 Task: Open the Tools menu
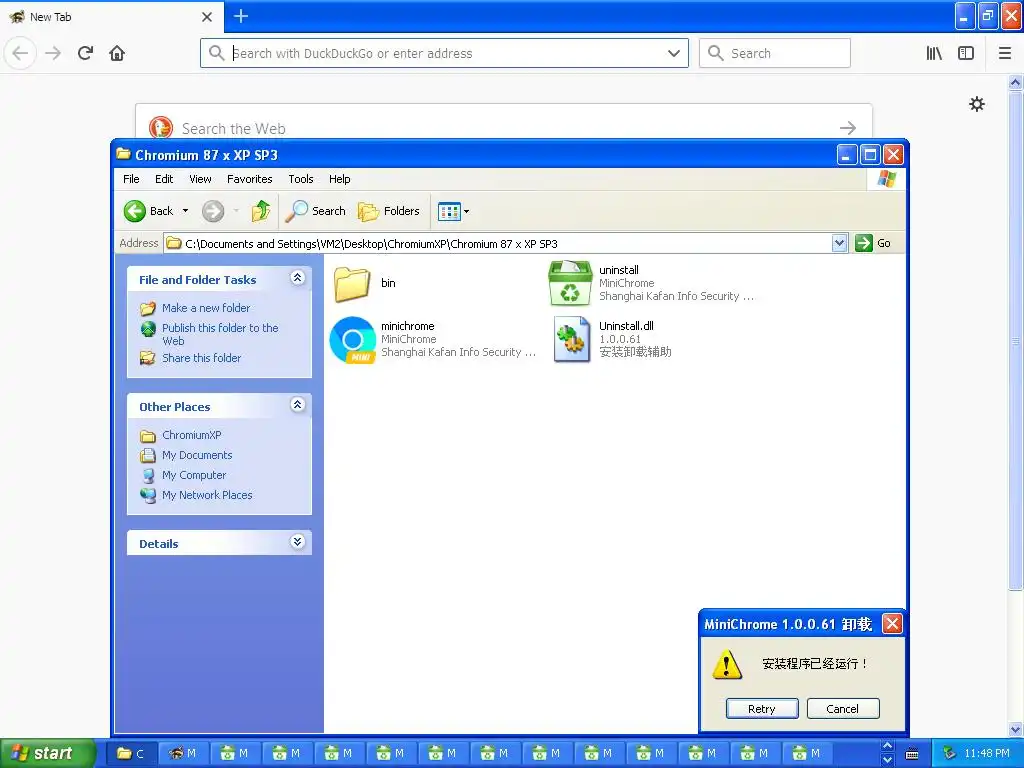pos(300,179)
